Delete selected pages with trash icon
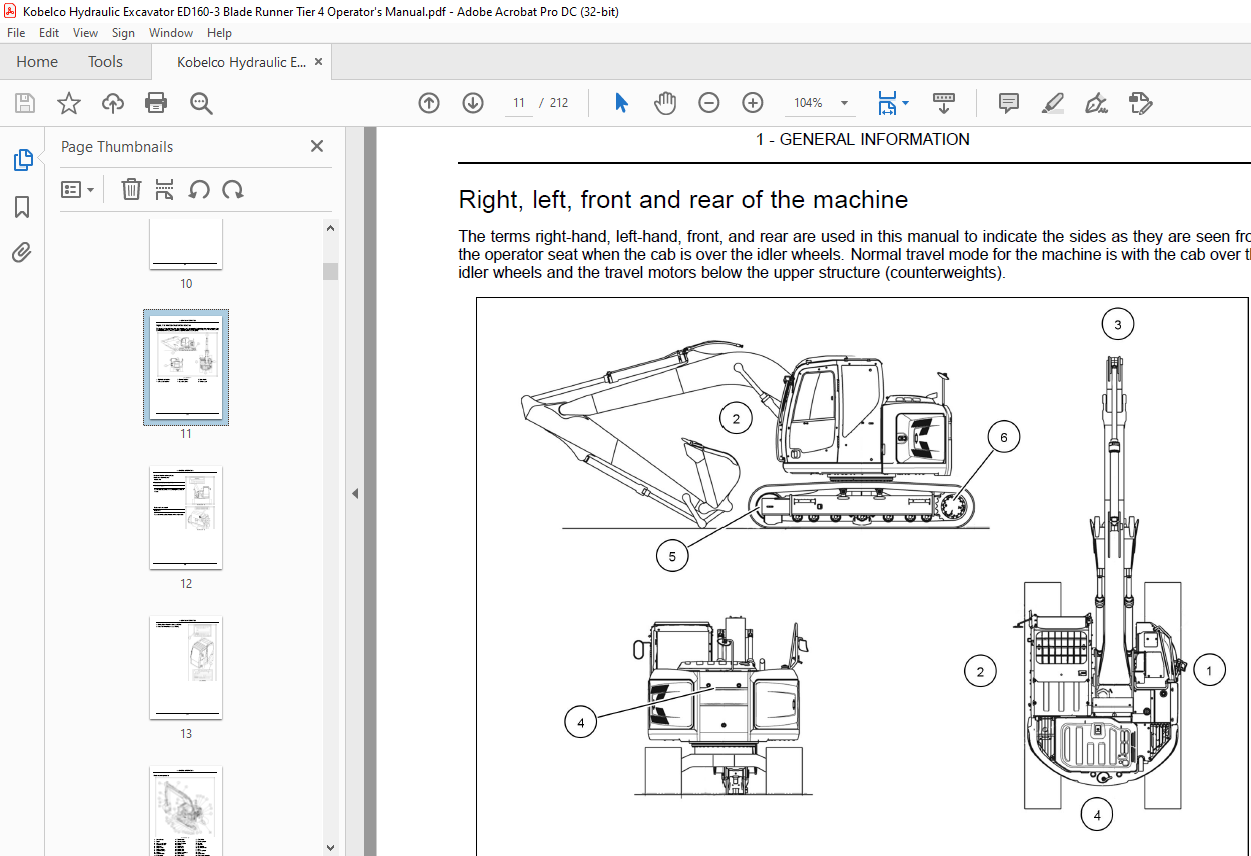This screenshot has width=1251, height=856. [x=131, y=189]
